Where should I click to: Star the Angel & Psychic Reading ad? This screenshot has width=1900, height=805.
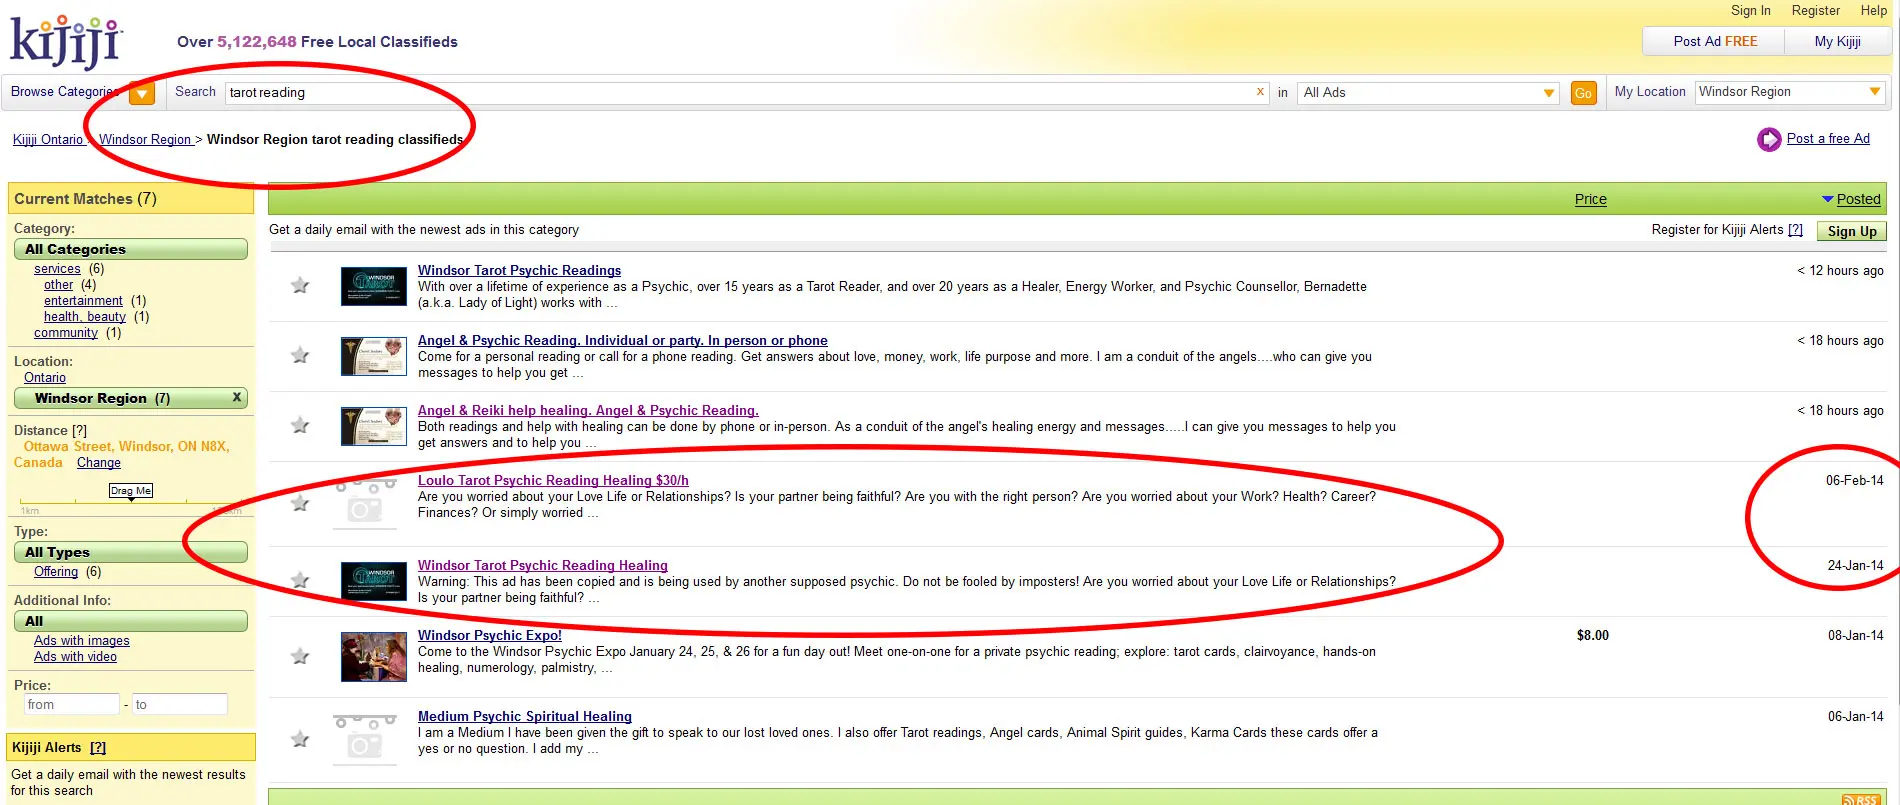tap(300, 356)
